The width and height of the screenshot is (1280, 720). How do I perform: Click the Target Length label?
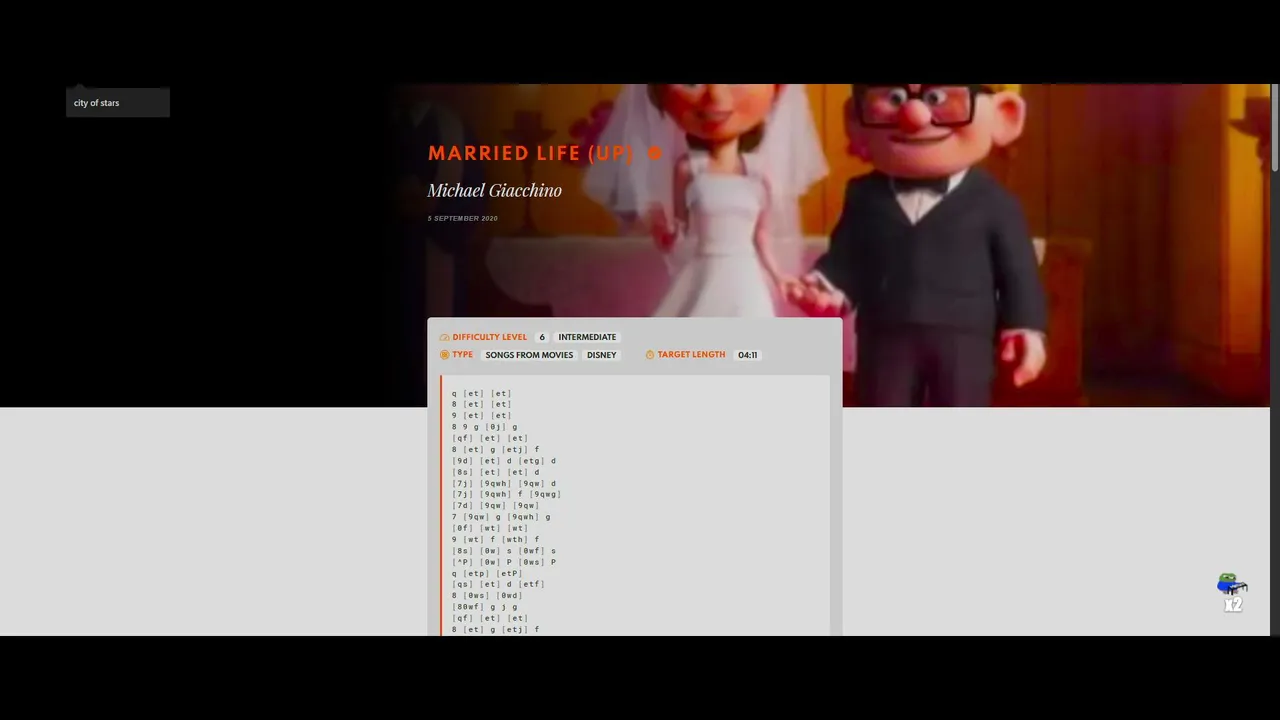(x=691, y=355)
